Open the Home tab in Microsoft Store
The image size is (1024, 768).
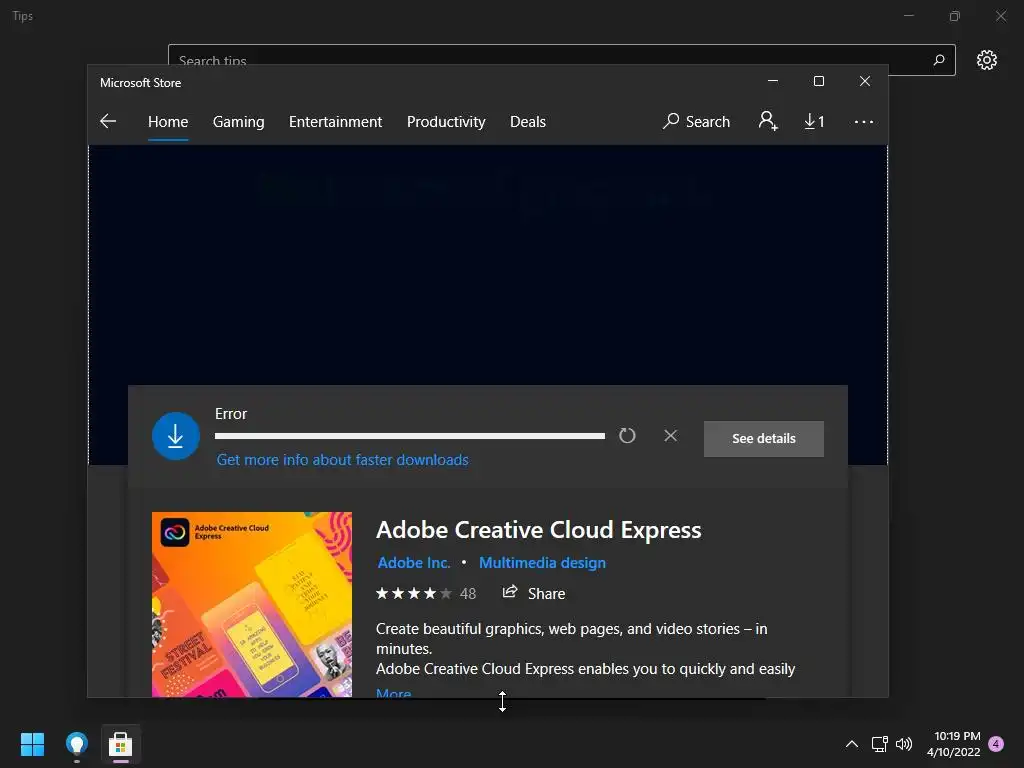pyautogui.click(x=168, y=121)
